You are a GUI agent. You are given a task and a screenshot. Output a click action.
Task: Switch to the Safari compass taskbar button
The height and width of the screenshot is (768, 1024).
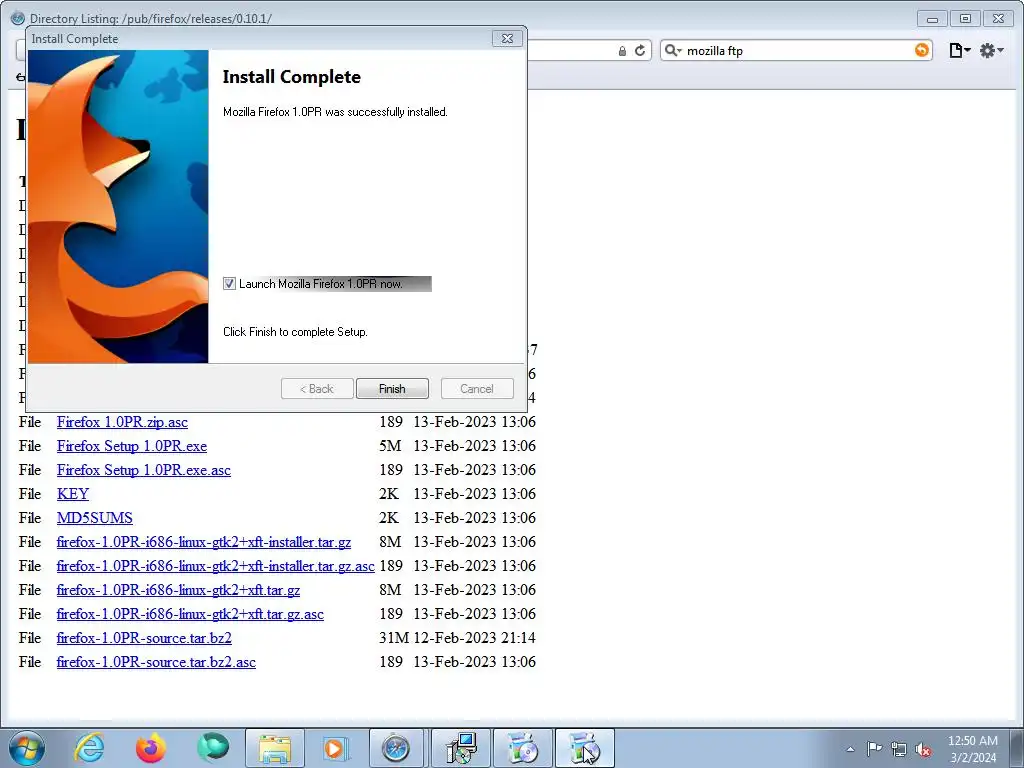(x=396, y=748)
